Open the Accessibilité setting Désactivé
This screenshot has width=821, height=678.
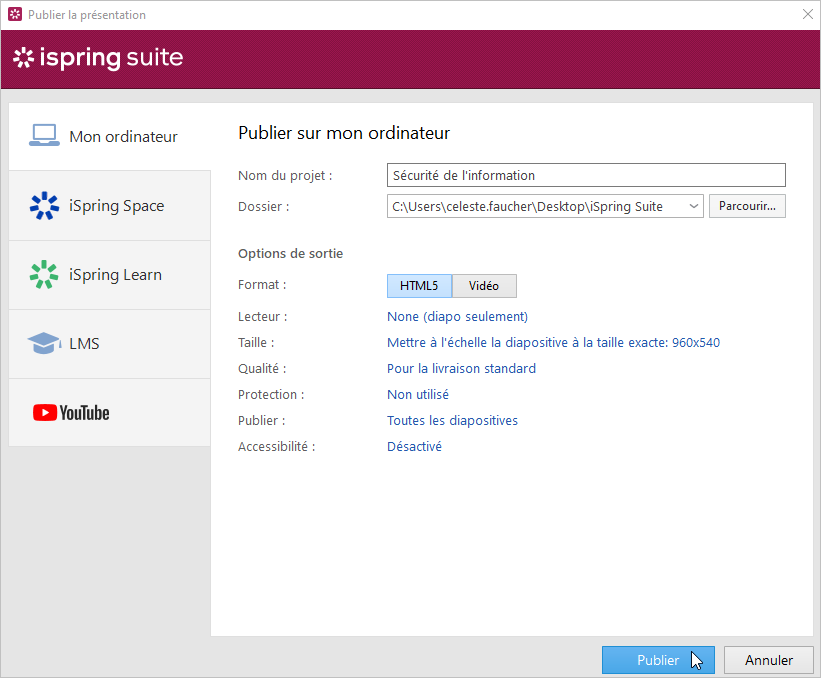pyautogui.click(x=414, y=446)
